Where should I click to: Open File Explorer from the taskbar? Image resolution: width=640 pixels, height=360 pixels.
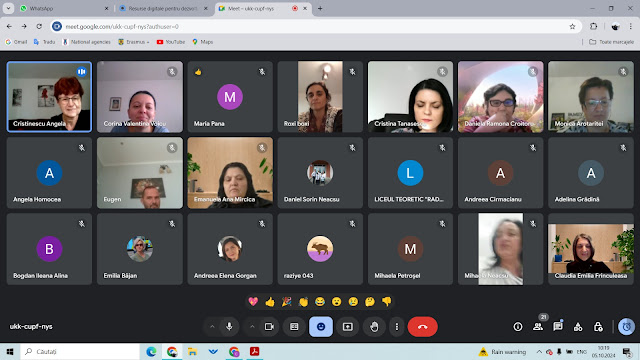[192, 351]
